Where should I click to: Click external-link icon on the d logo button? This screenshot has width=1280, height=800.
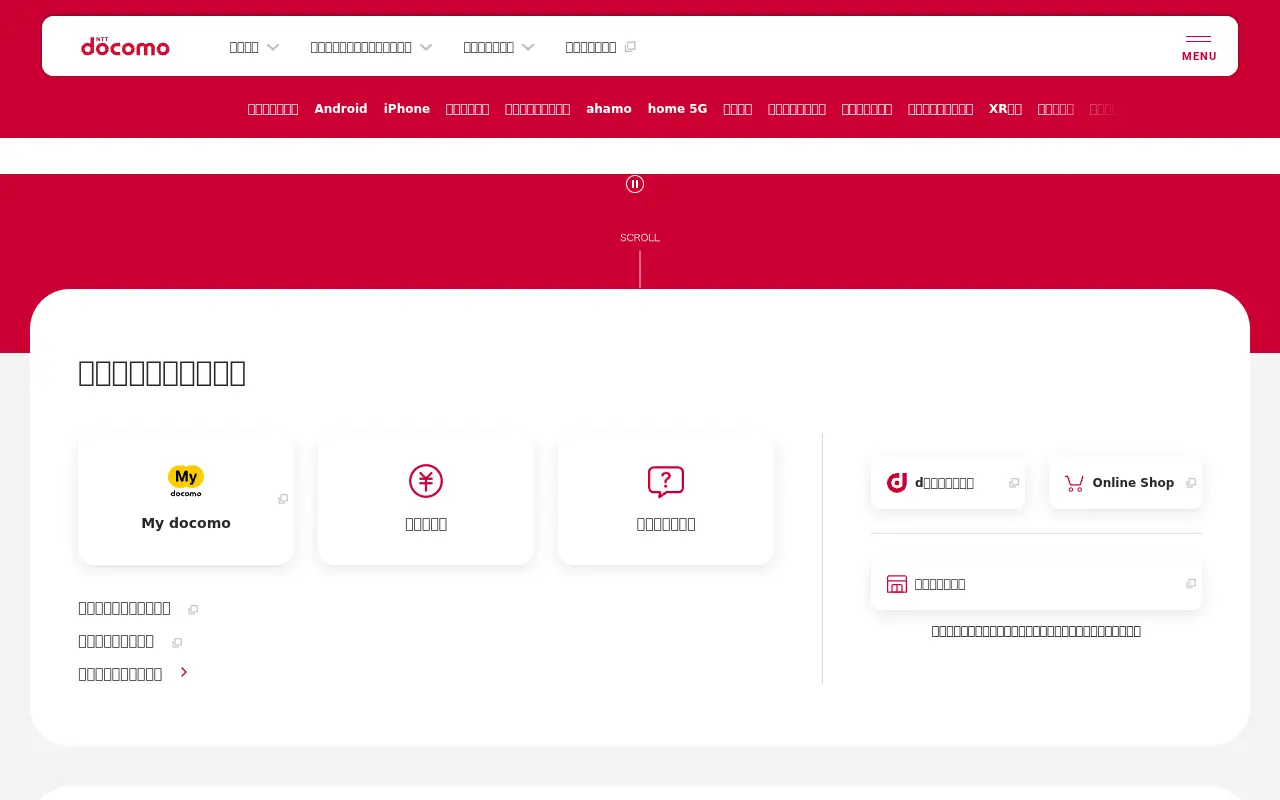pos(1014,483)
